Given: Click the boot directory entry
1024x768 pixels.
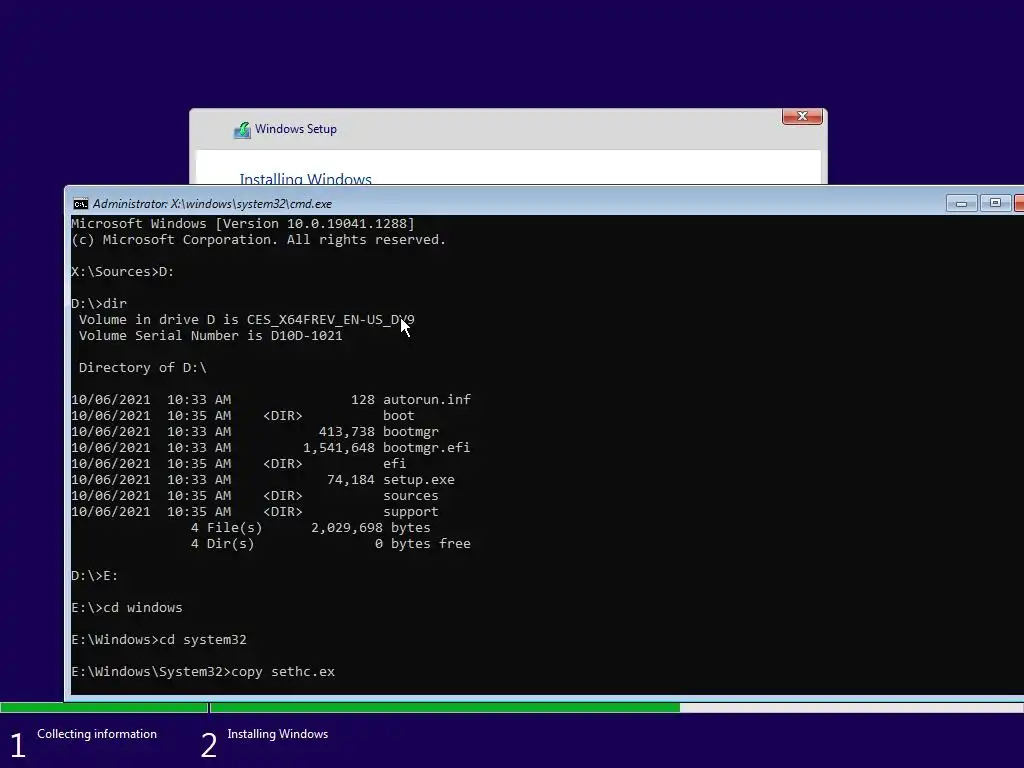Looking at the screenshot, I should [243, 416].
